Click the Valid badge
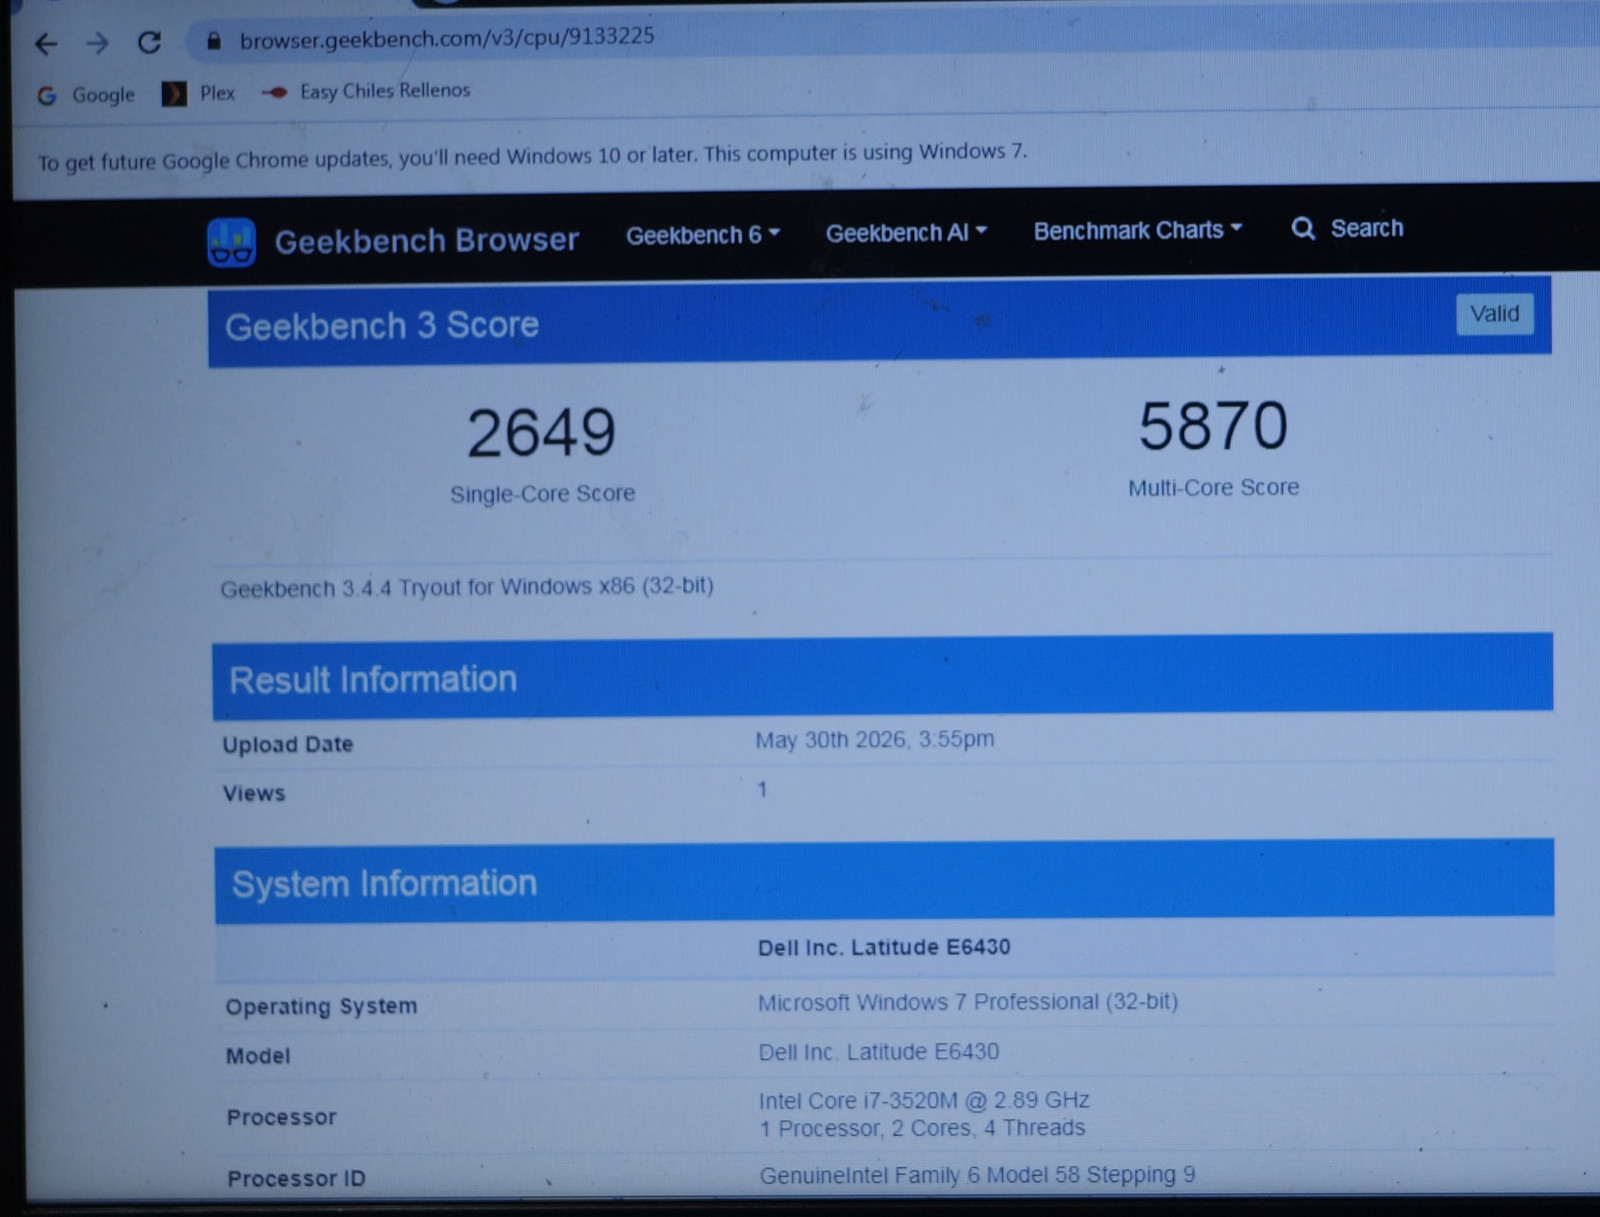Image resolution: width=1600 pixels, height=1217 pixels. (x=1494, y=314)
